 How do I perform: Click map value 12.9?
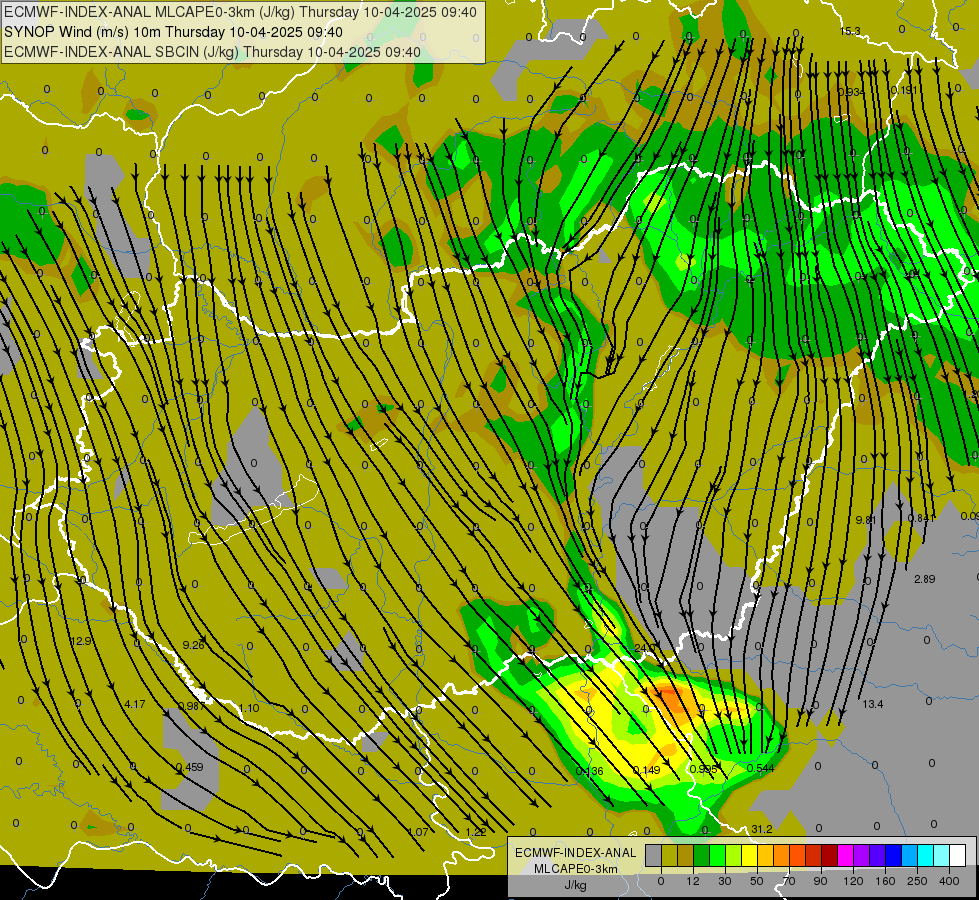click(81, 641)
